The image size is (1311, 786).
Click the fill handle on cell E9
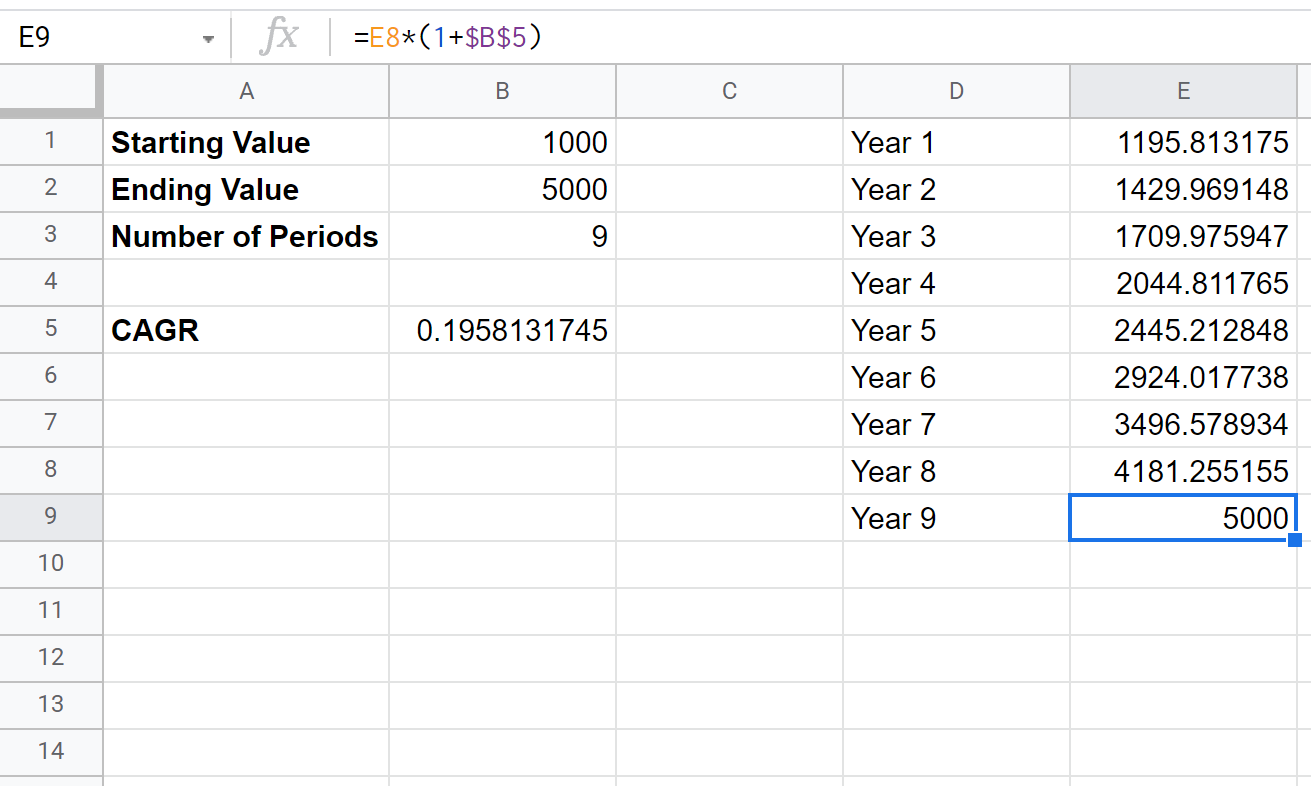(x=1295, y=540)
